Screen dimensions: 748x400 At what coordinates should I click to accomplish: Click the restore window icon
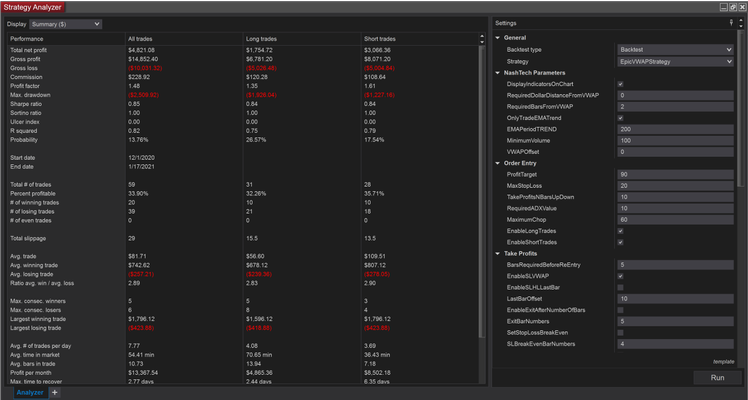pos(731,7)
